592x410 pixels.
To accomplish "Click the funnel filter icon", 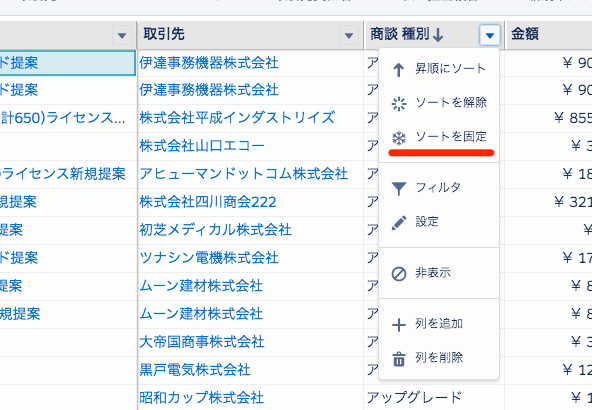I will pyautogui.click(x=399, y=188).
